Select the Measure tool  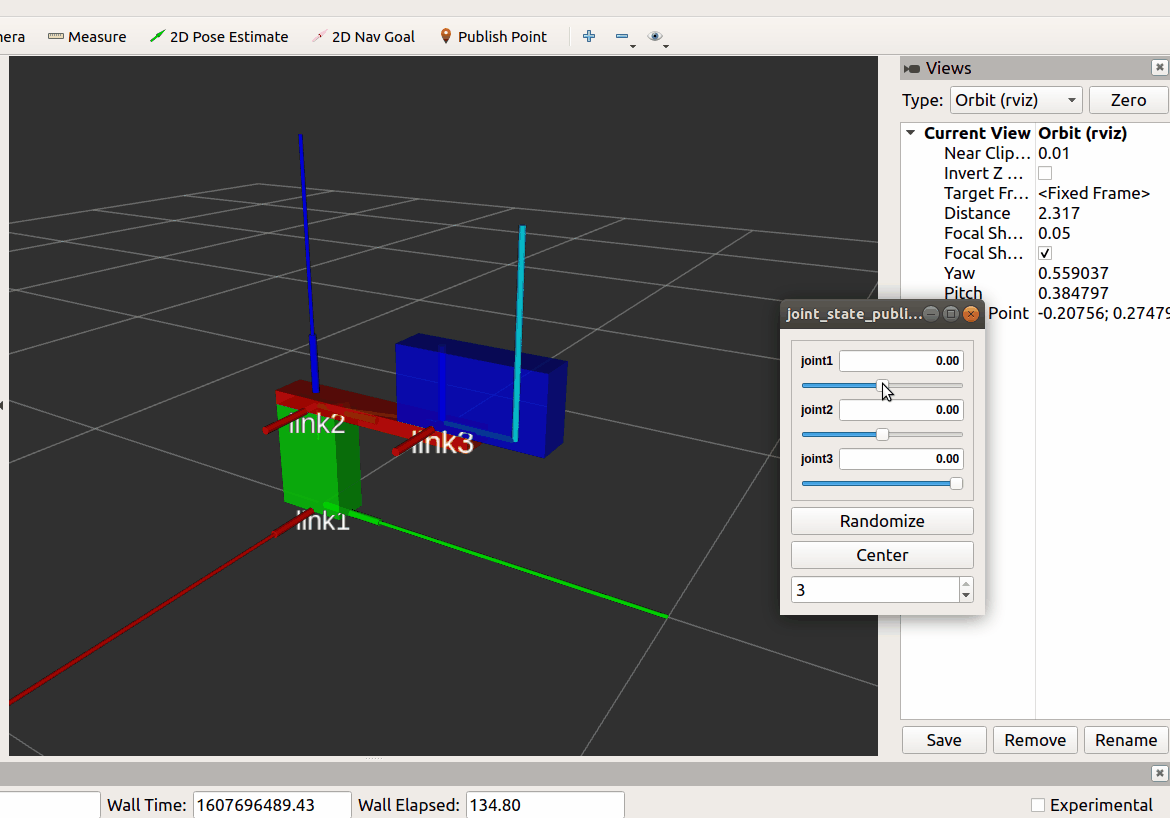87,36
